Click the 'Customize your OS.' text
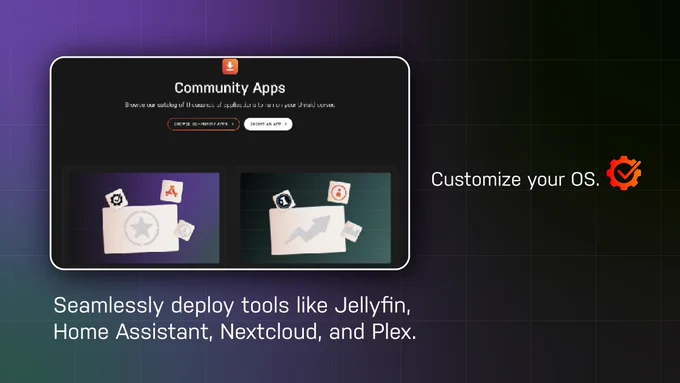Screen dimensions: 680x383 click(515, 179)
